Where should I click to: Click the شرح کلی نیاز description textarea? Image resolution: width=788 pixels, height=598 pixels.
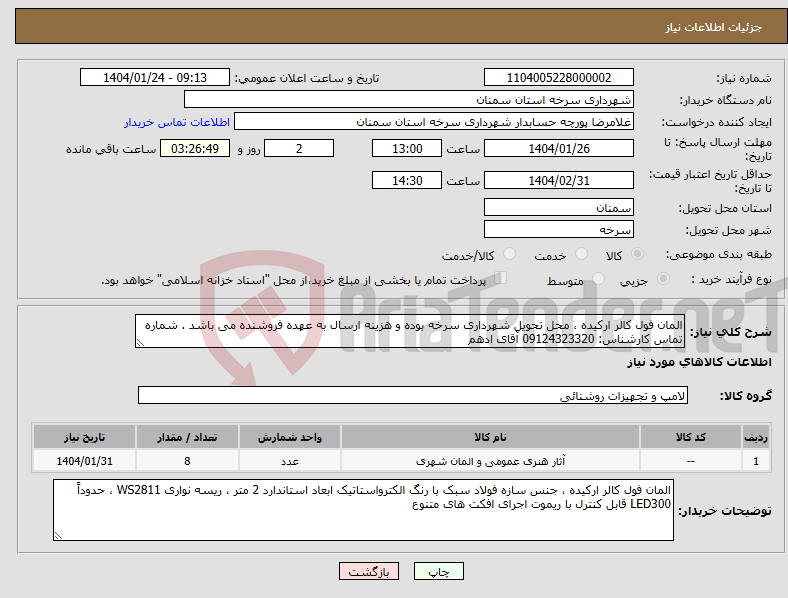click(410, 332)
